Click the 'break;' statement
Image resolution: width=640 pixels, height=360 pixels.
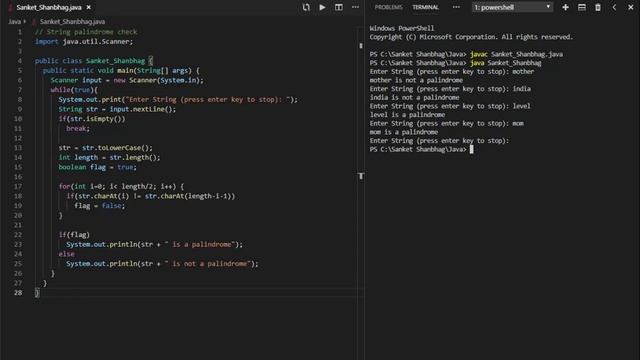click(78, 129)
